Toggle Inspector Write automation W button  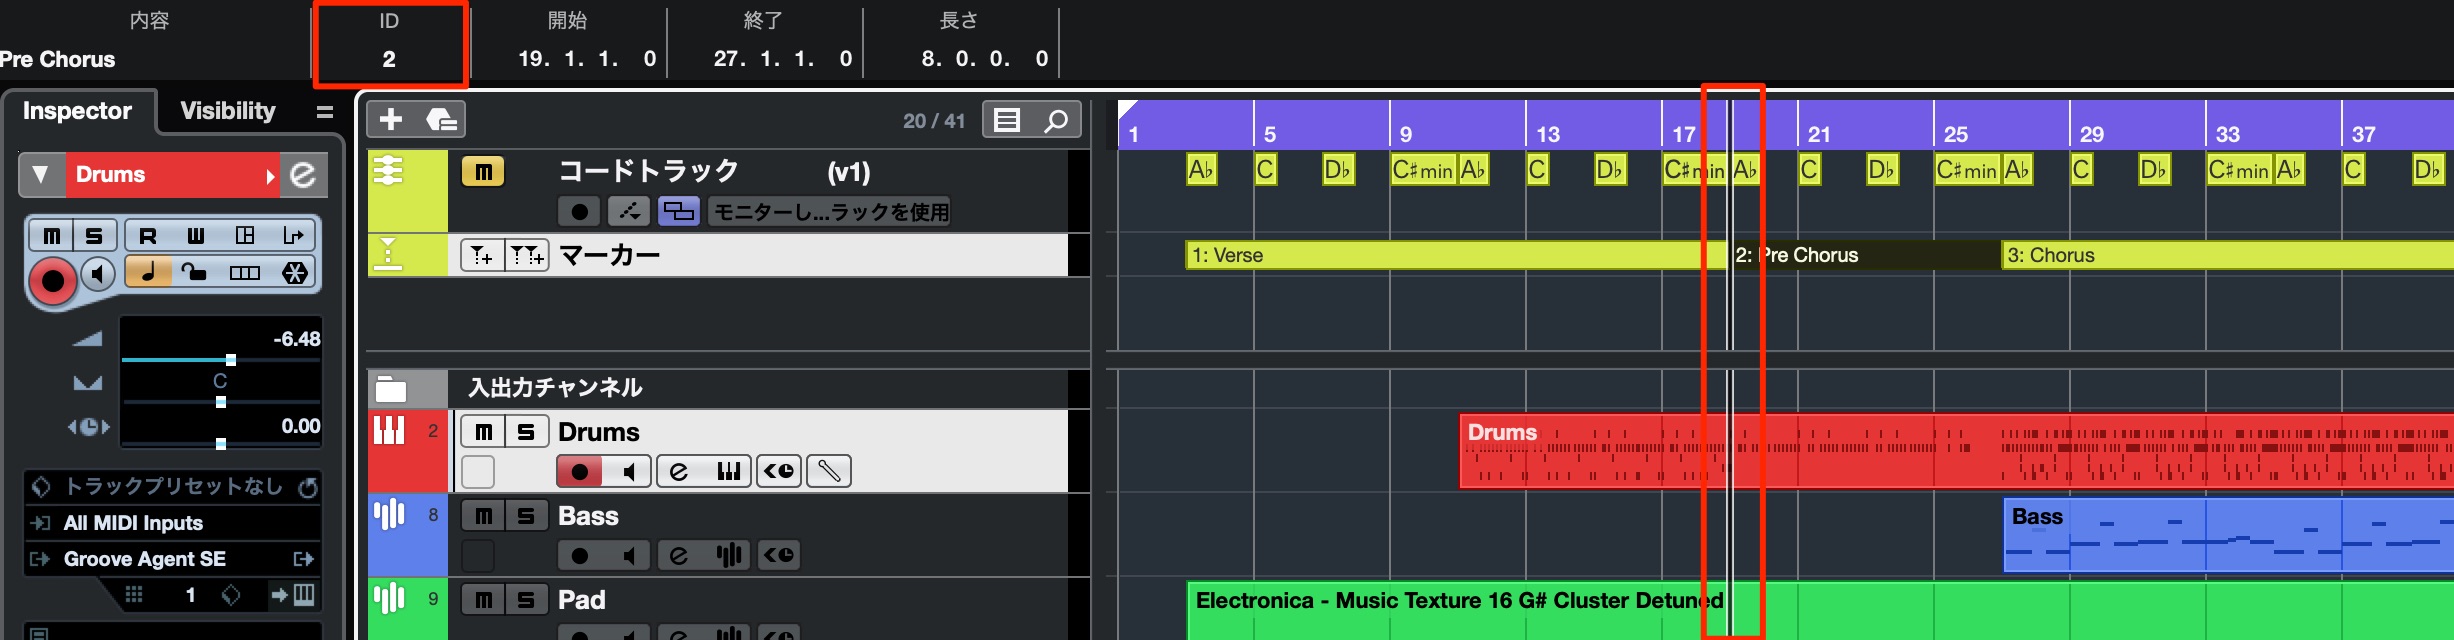(x=196, y=236)
